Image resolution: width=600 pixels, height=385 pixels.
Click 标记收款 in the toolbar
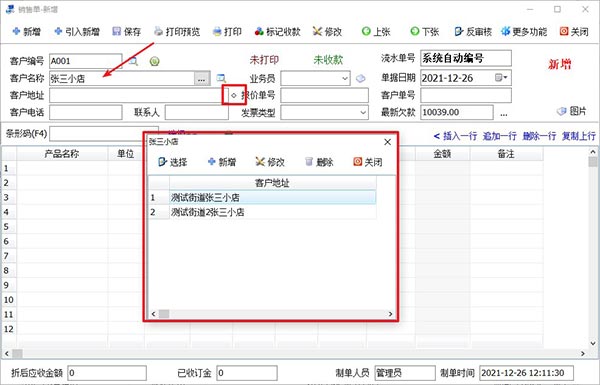(x=278, y=31)
